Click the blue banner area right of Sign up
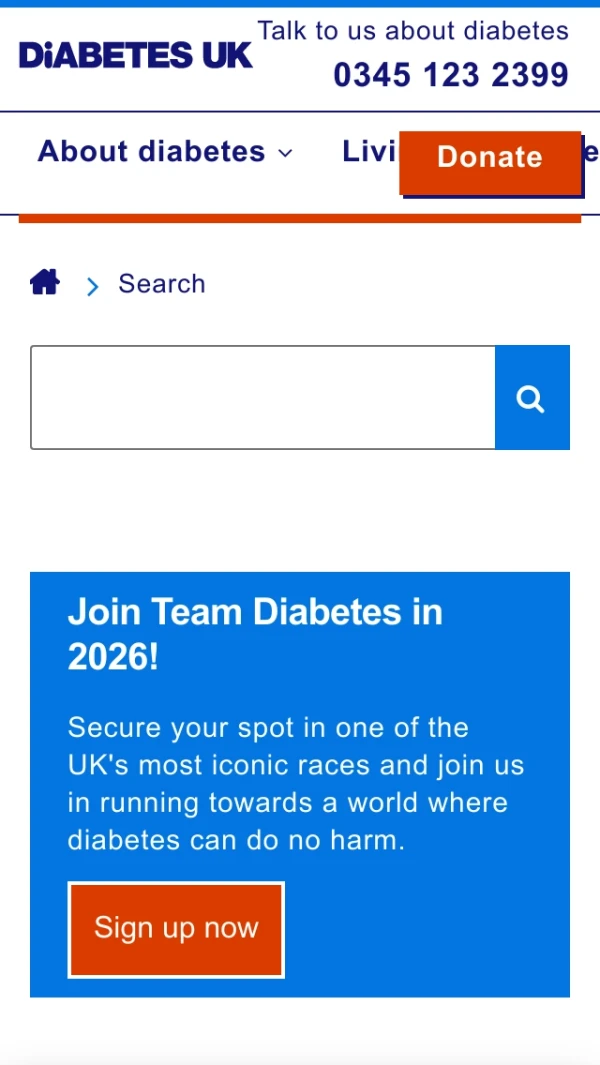Screen dimensions: 600x1065 coord(425,930)
